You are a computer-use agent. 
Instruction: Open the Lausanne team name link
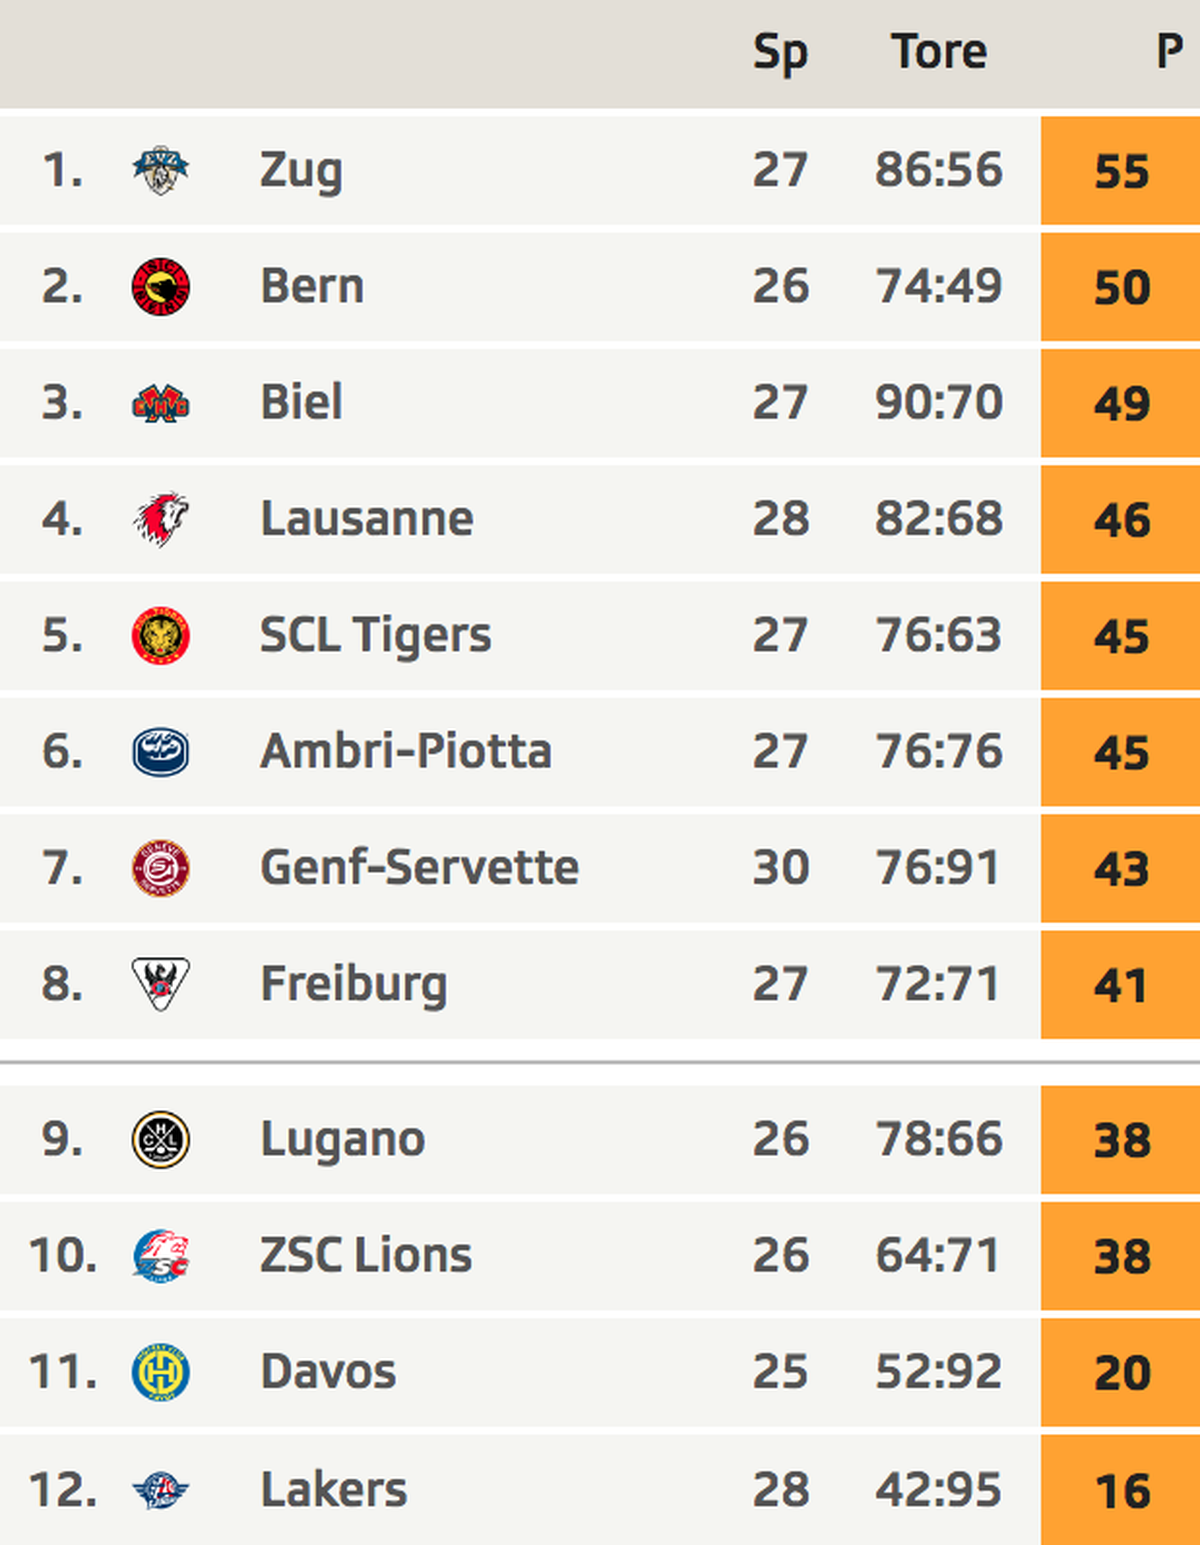point(367,519)
